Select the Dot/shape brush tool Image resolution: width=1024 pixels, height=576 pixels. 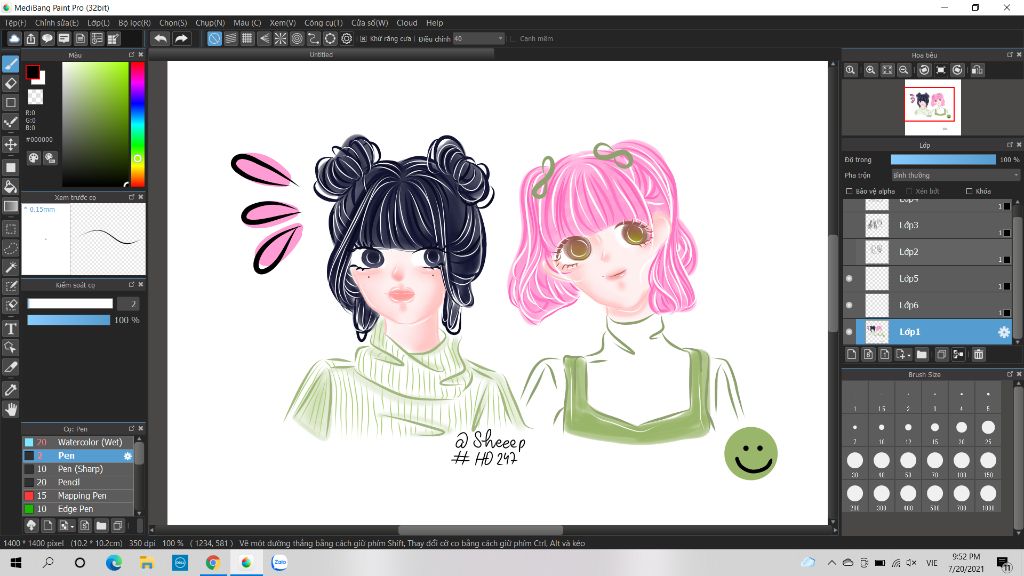click(10, 122)
